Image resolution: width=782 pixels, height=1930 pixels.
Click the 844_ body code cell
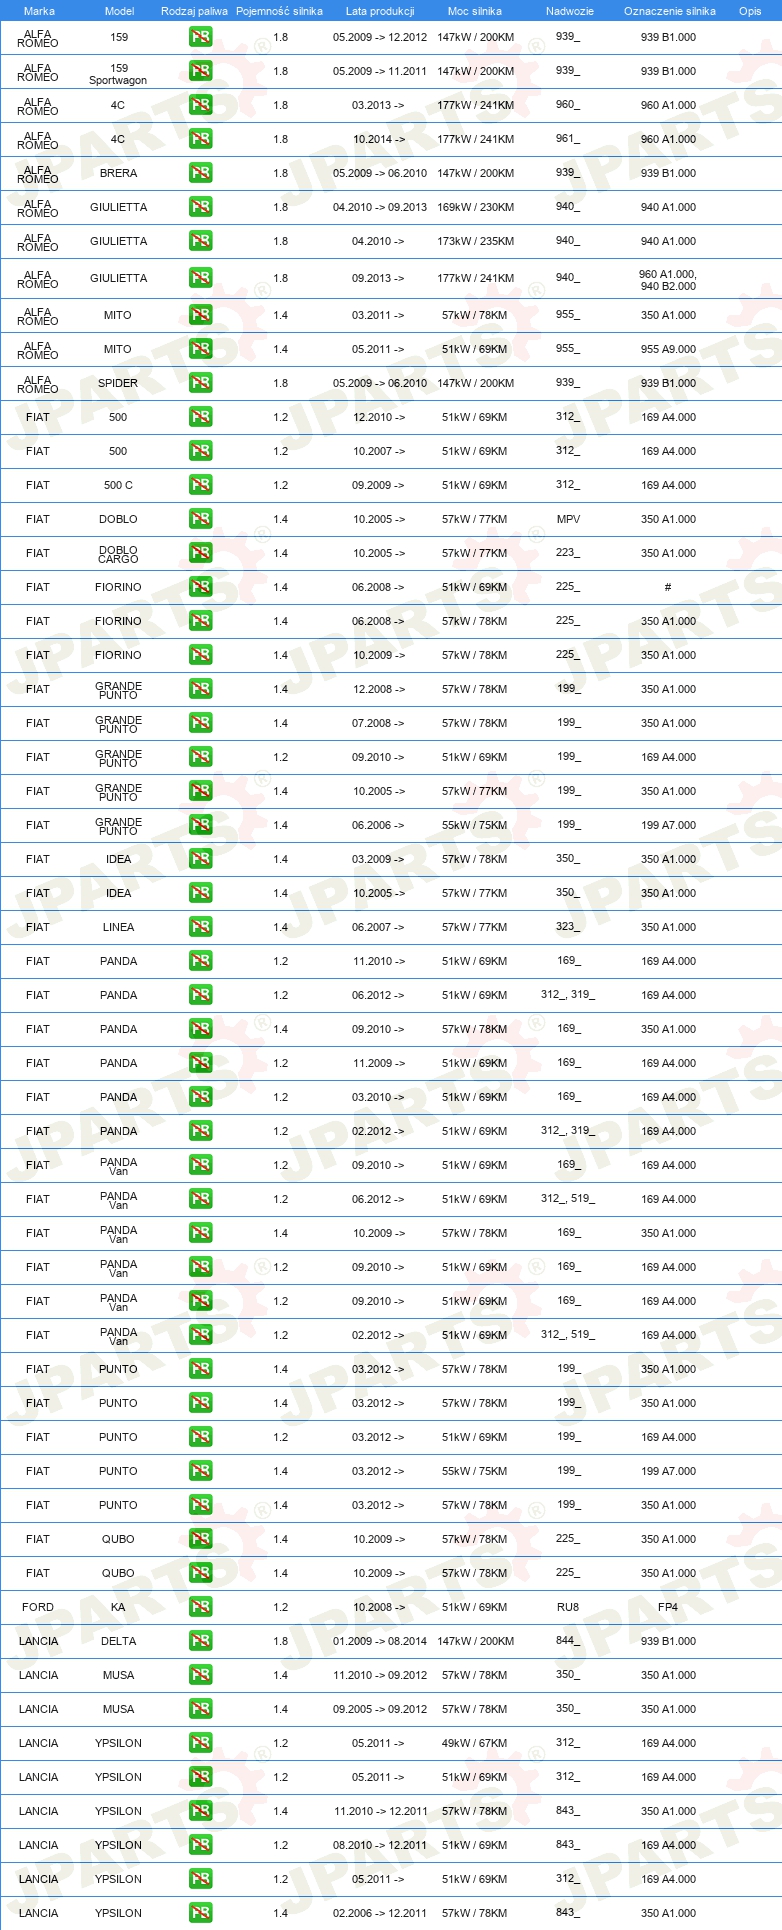(x=568, y=1641)
